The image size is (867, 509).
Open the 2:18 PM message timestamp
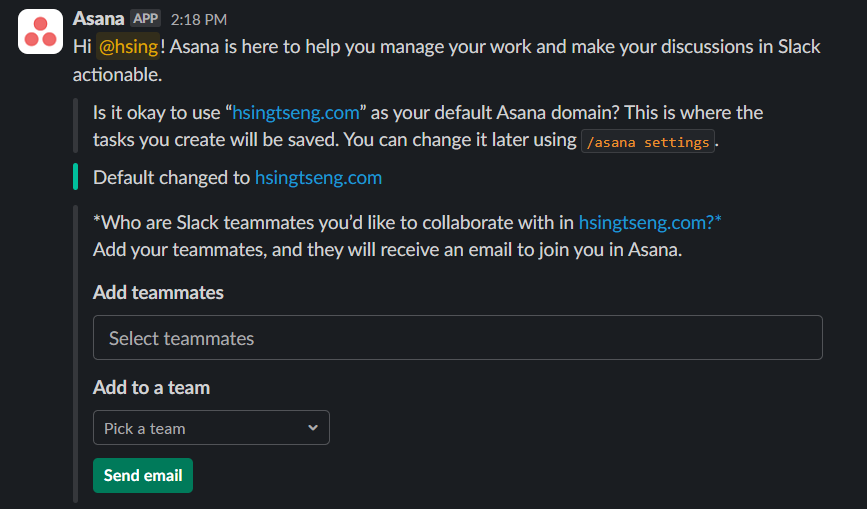199,20
